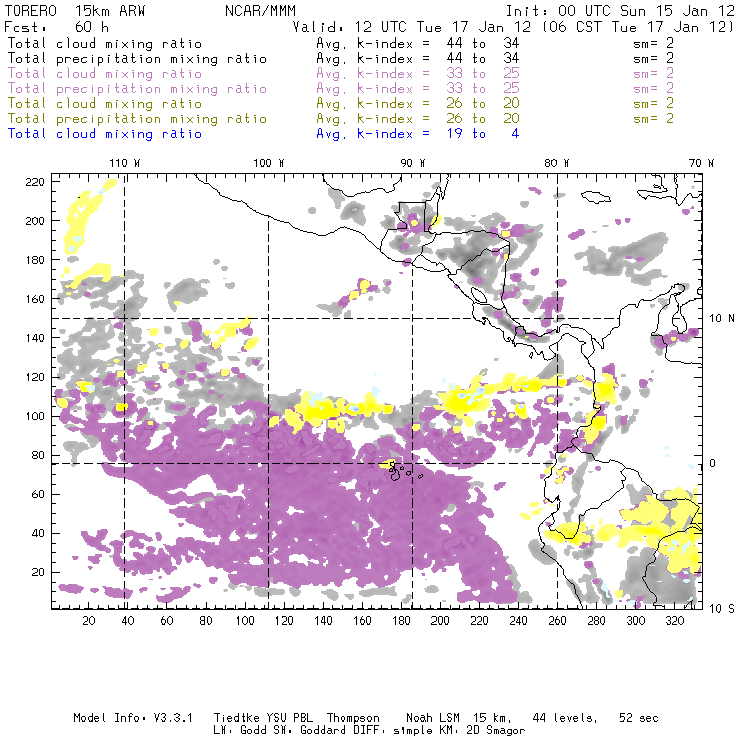The image size is (740, 740).
Task: Click purple "Avg. k-index = 33 to 25" on cloud row
Action: coord(418,74)
